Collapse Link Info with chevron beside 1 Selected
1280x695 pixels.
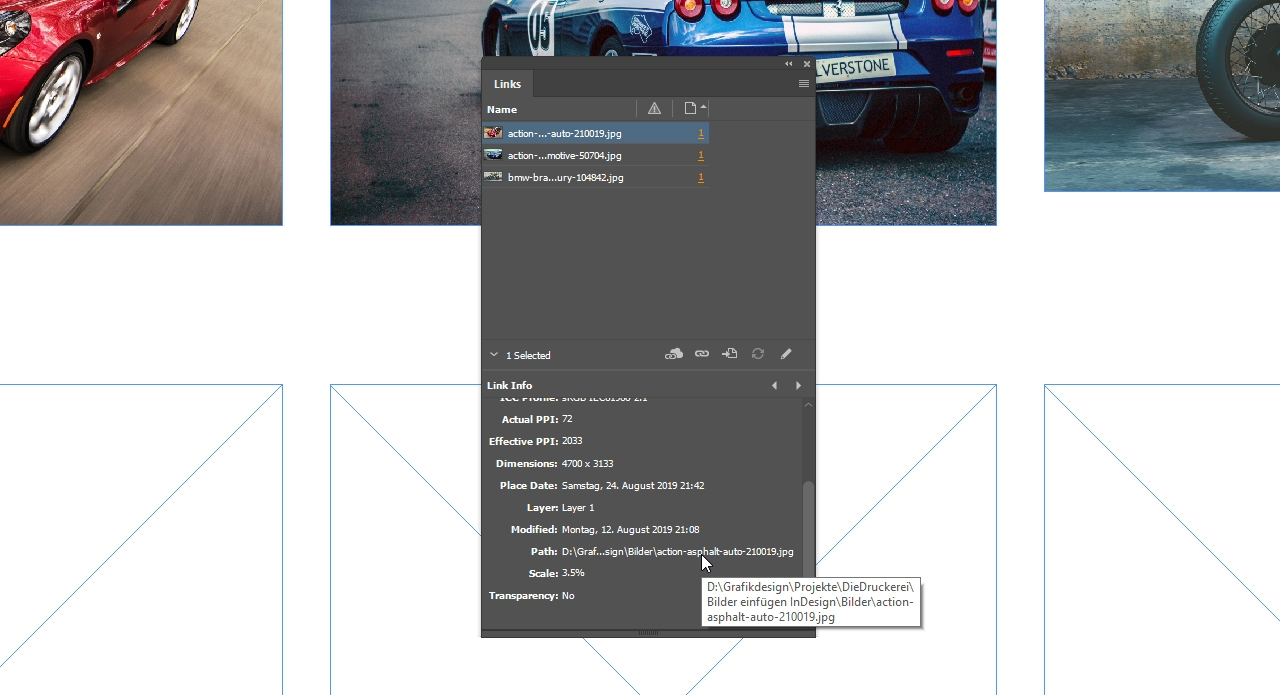click(494, 355)
